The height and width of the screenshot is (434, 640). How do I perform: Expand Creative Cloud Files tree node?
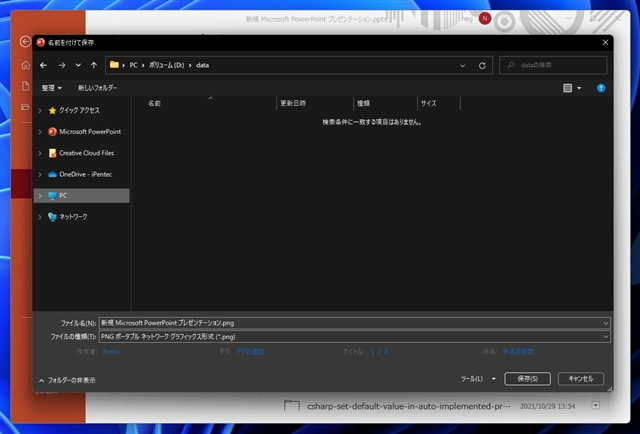click(40, 153)
